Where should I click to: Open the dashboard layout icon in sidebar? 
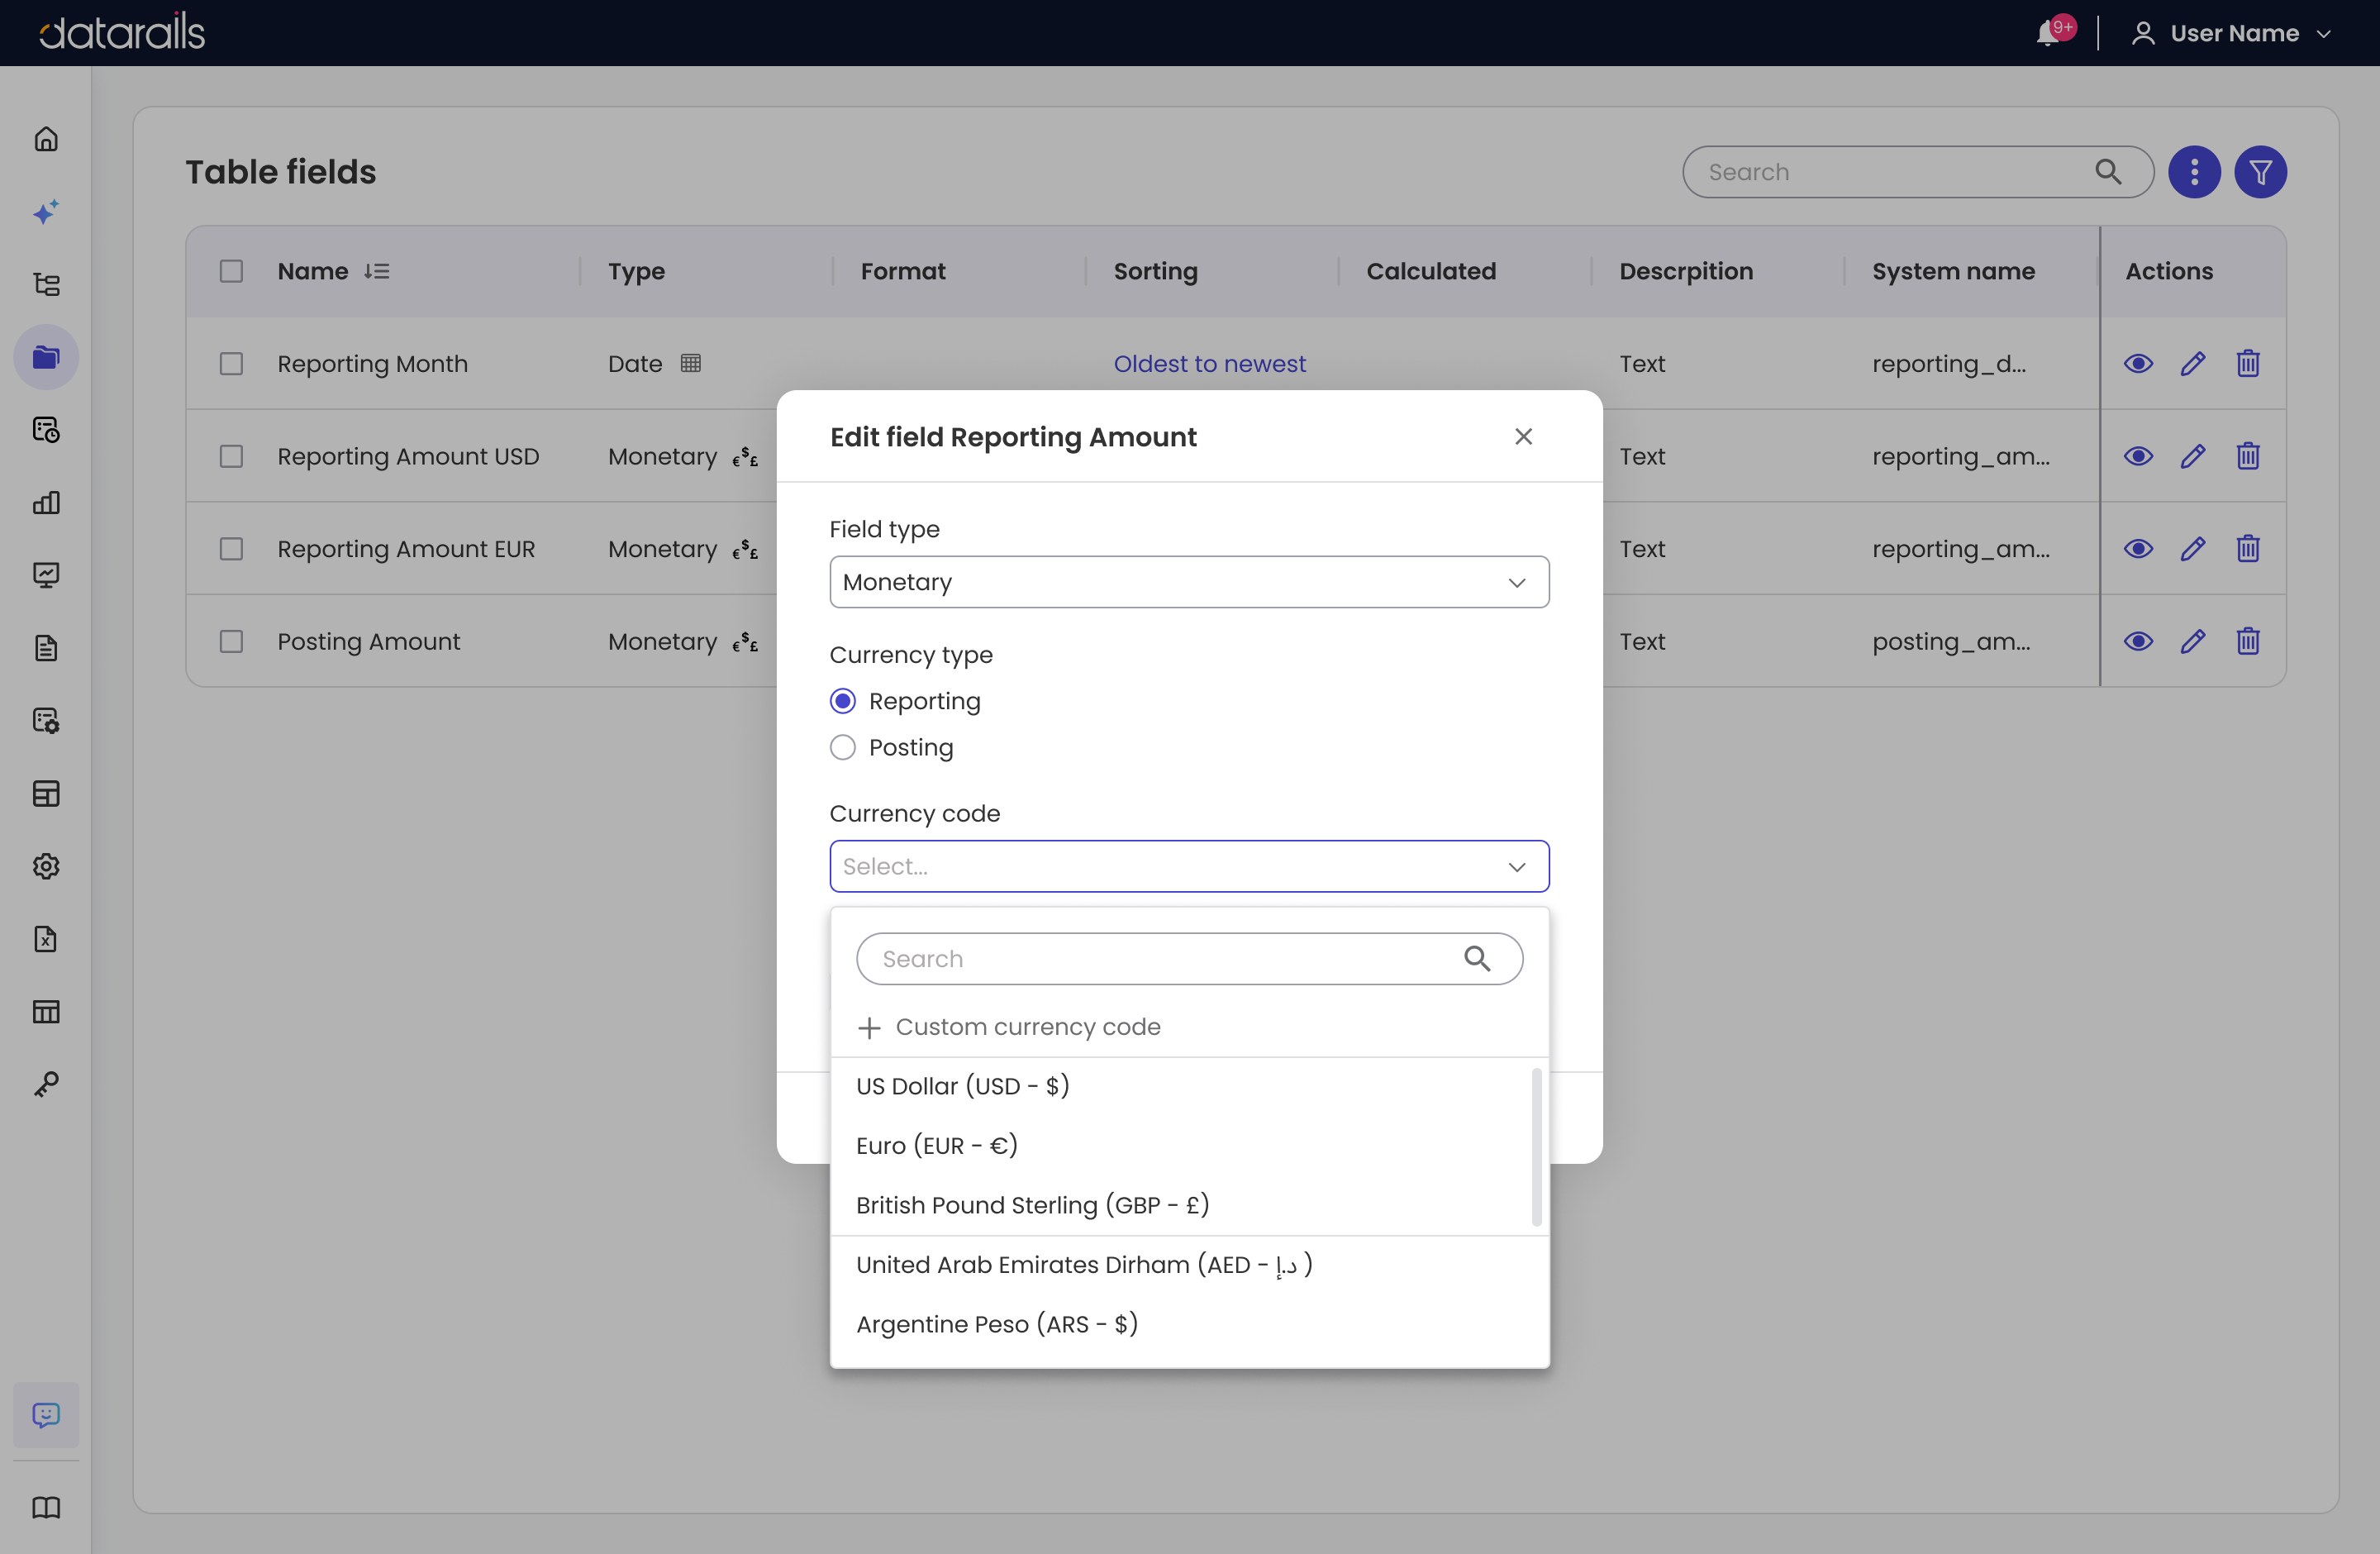pos(46,794)
